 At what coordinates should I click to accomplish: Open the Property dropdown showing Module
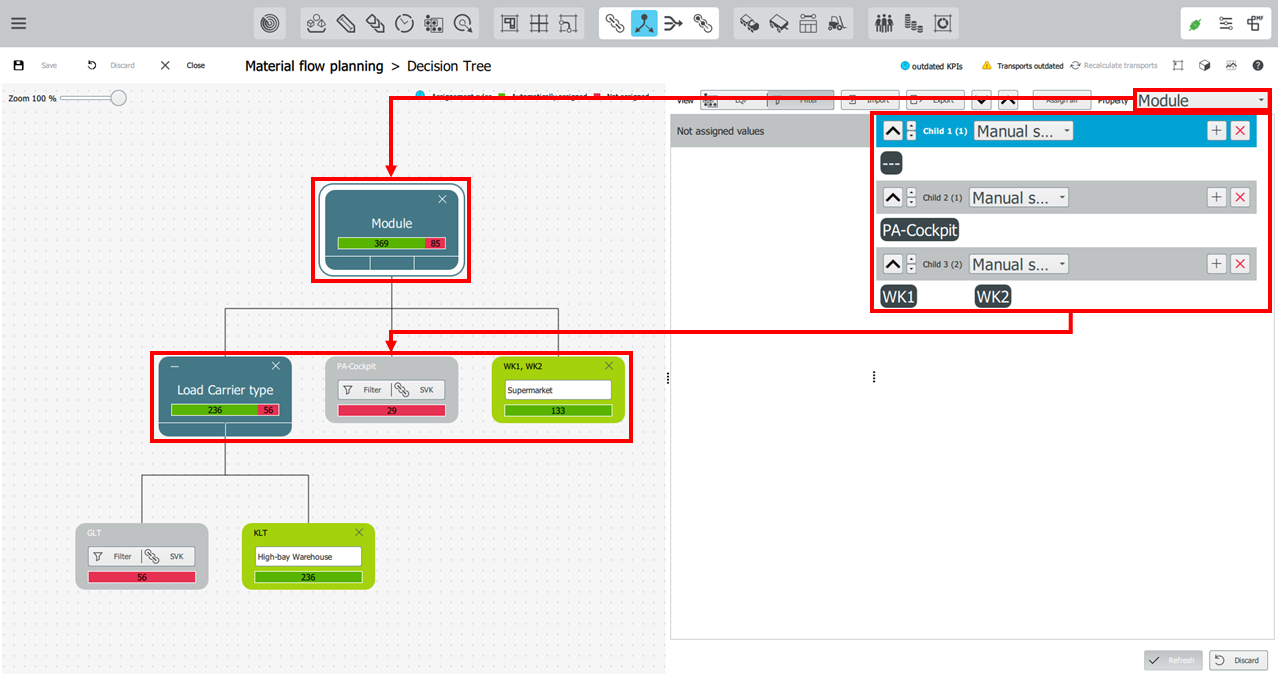1202,100
